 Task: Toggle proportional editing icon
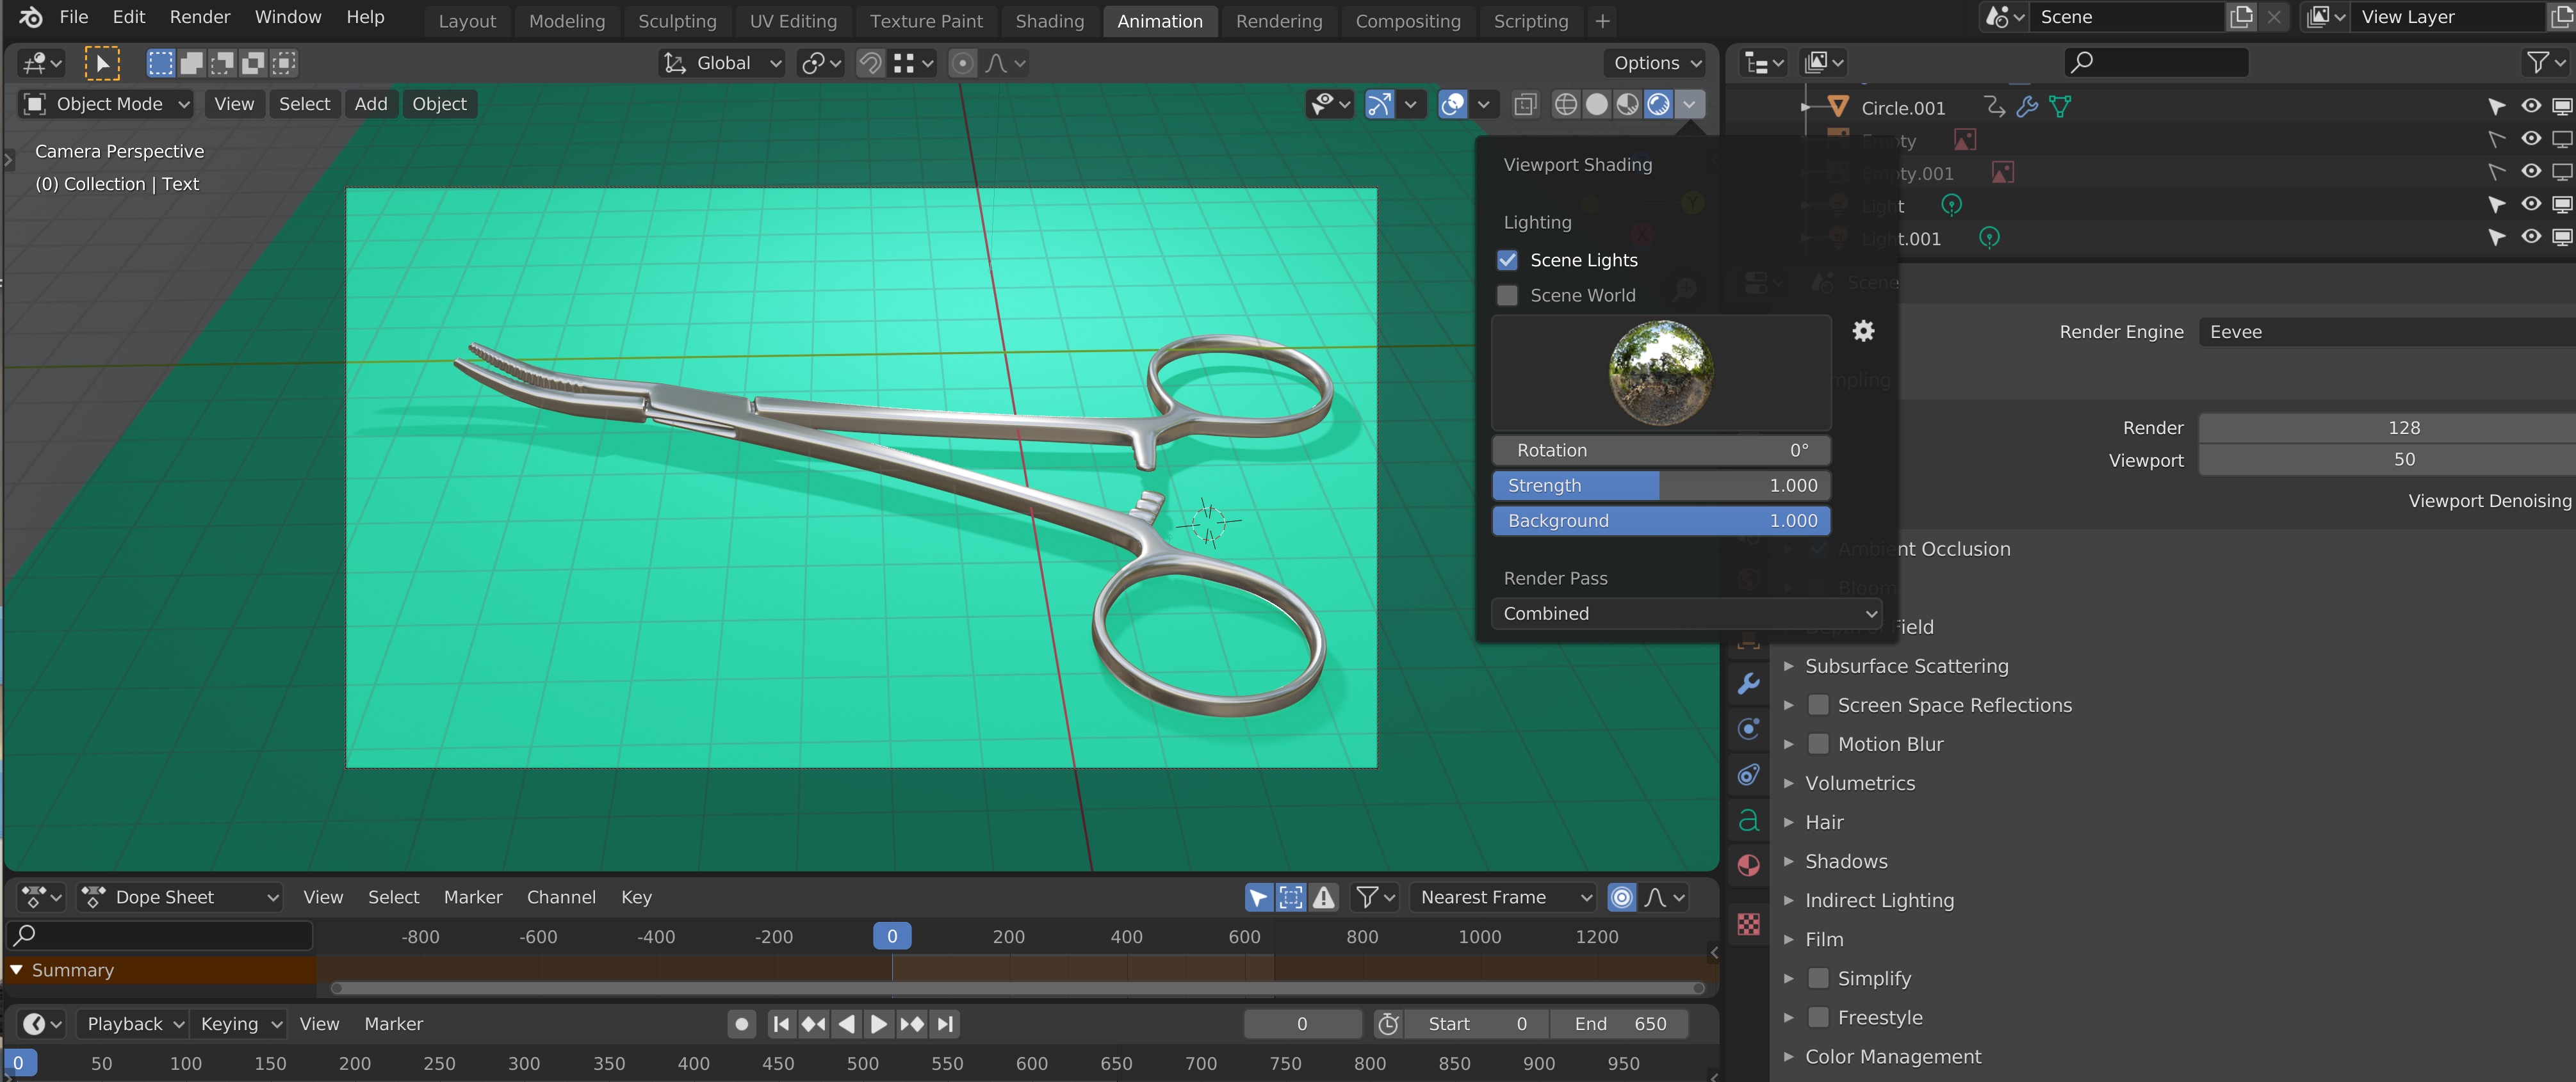pyautogui.click(x=962, y=63)
